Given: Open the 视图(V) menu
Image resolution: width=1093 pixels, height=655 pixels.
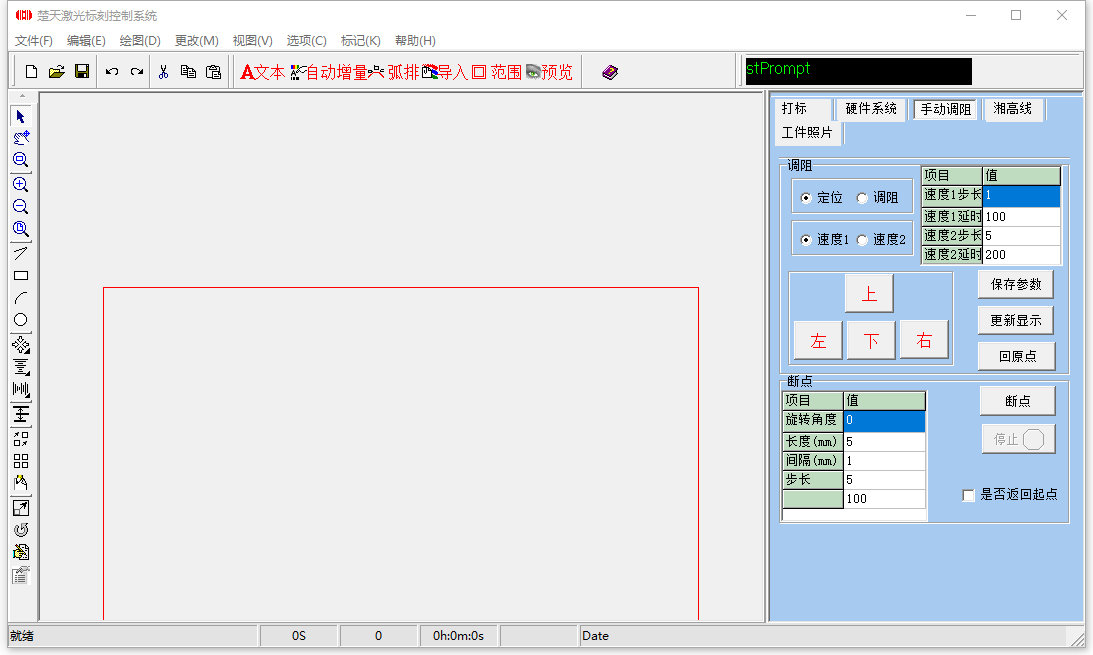Looking at the screenshot, I should tap(252, 40).
